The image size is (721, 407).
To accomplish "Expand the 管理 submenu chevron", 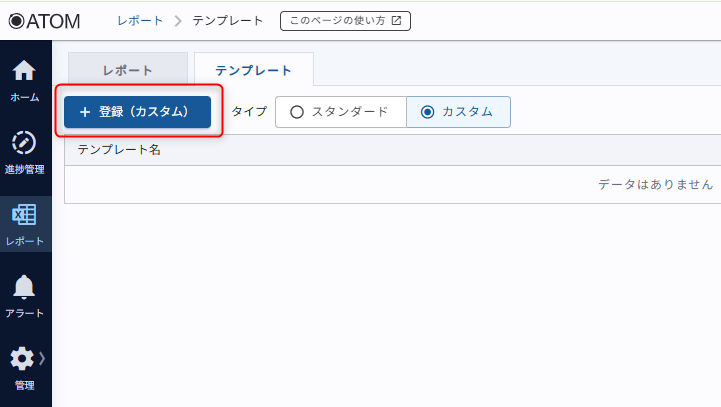I will 42,357.
